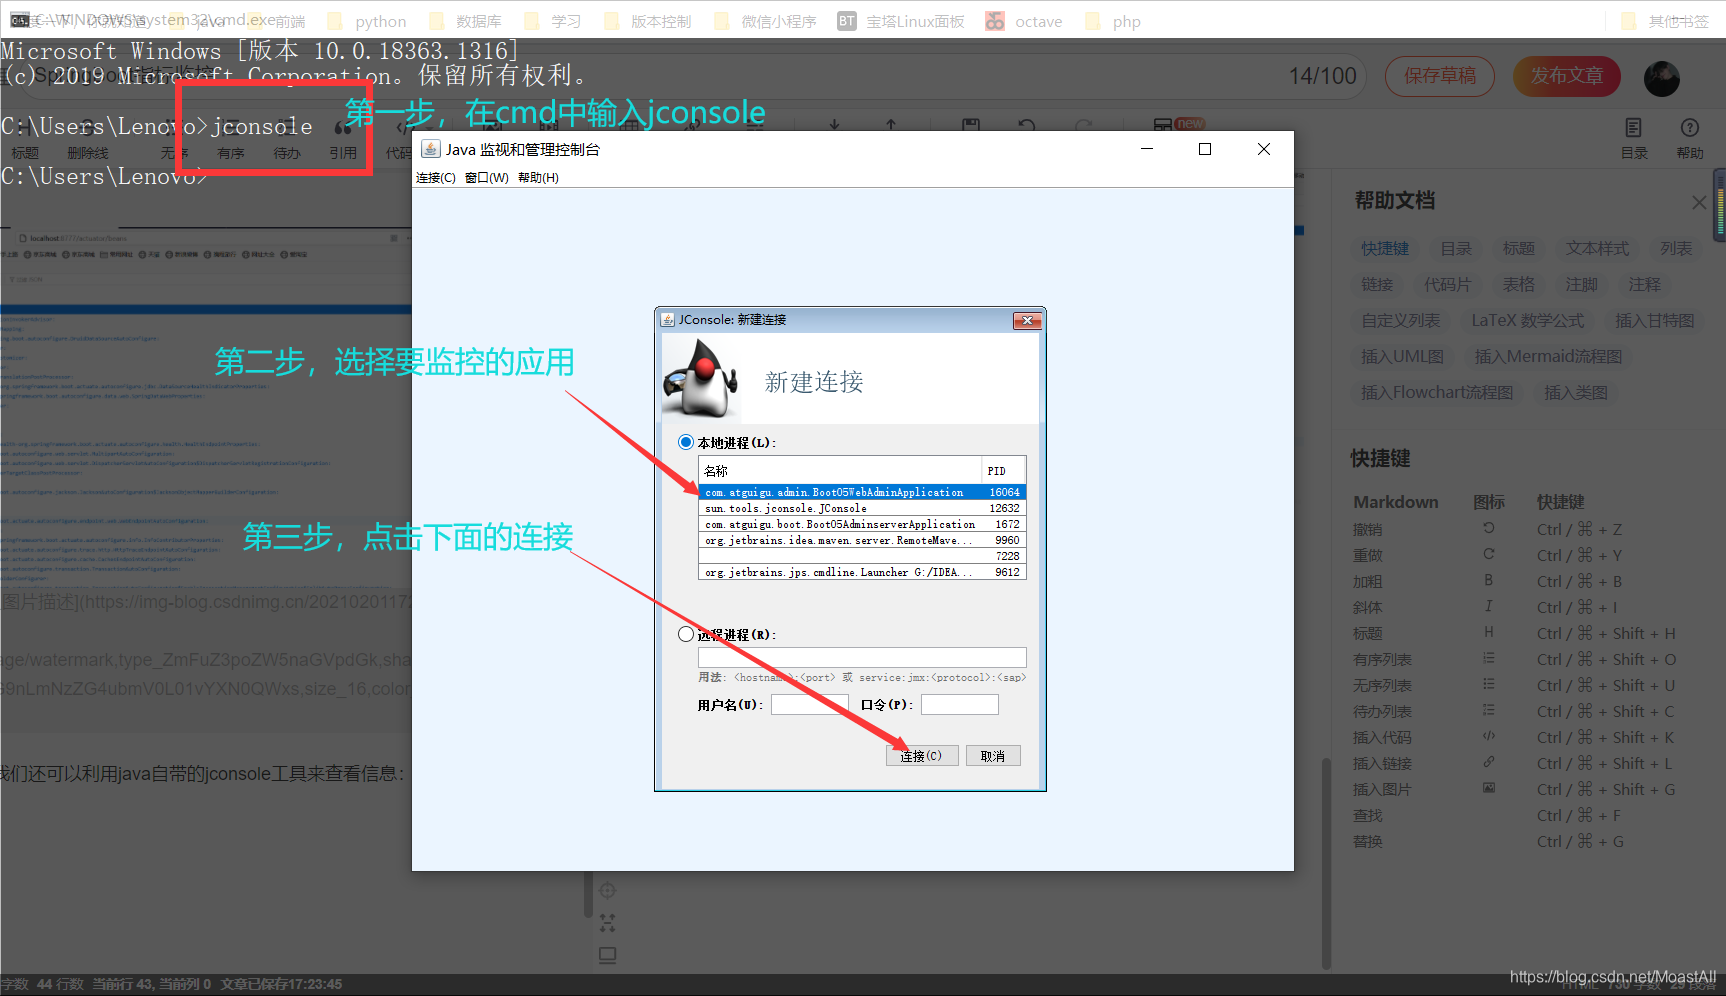1726x996 pixels.
Task: Open the 代码片 help topic
Action: point(1448,285)
